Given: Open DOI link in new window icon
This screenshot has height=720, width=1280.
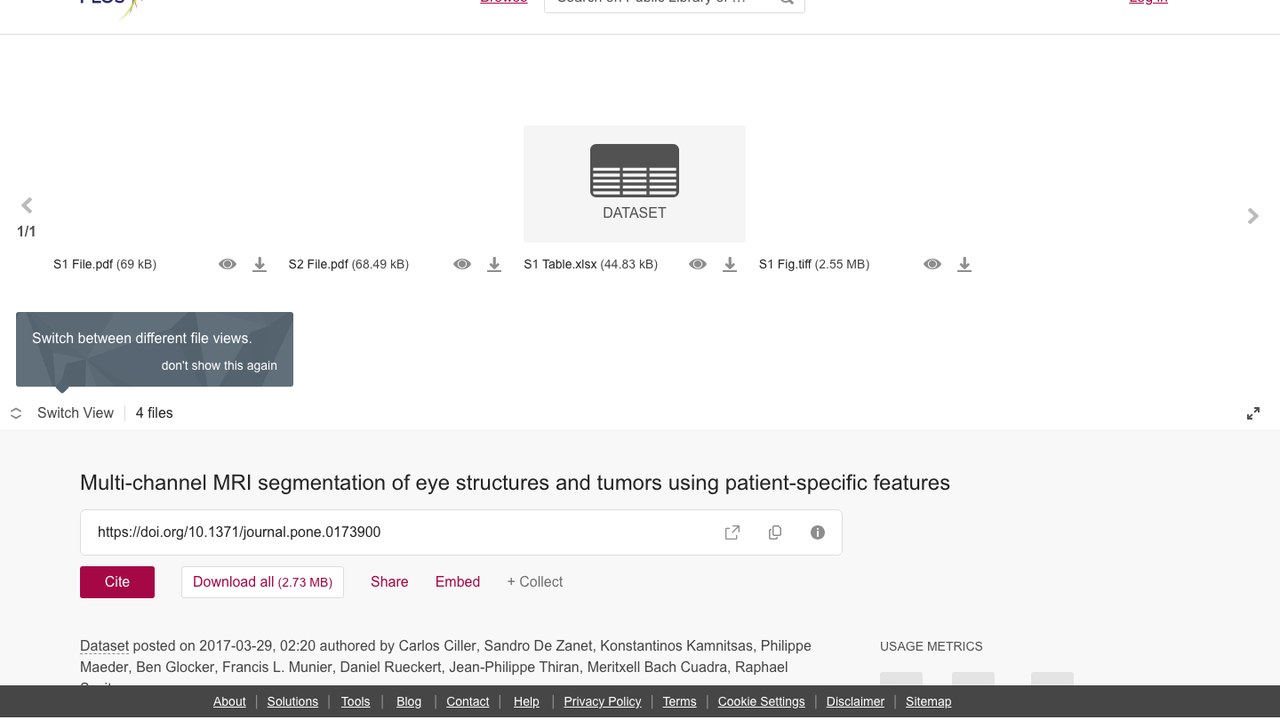Looking at the screenshot, I should [x=732, y=532].
